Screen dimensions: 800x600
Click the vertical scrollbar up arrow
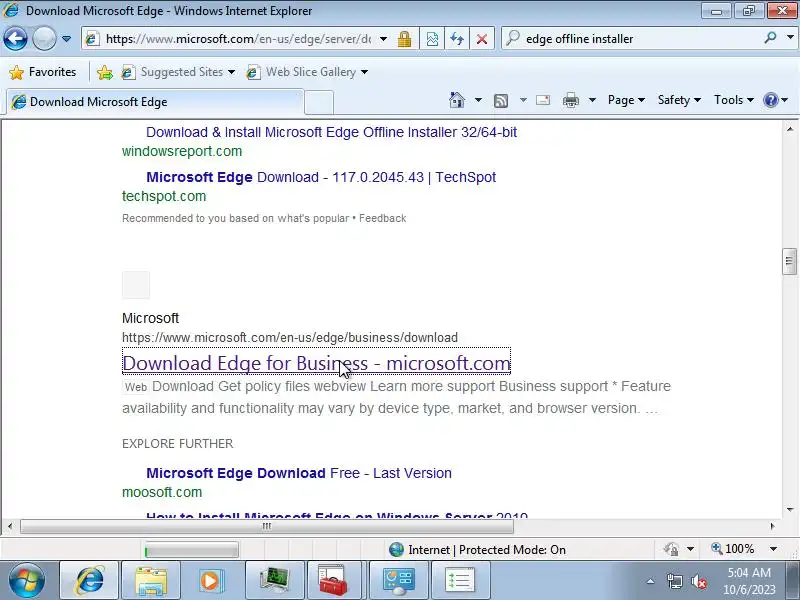789,129
